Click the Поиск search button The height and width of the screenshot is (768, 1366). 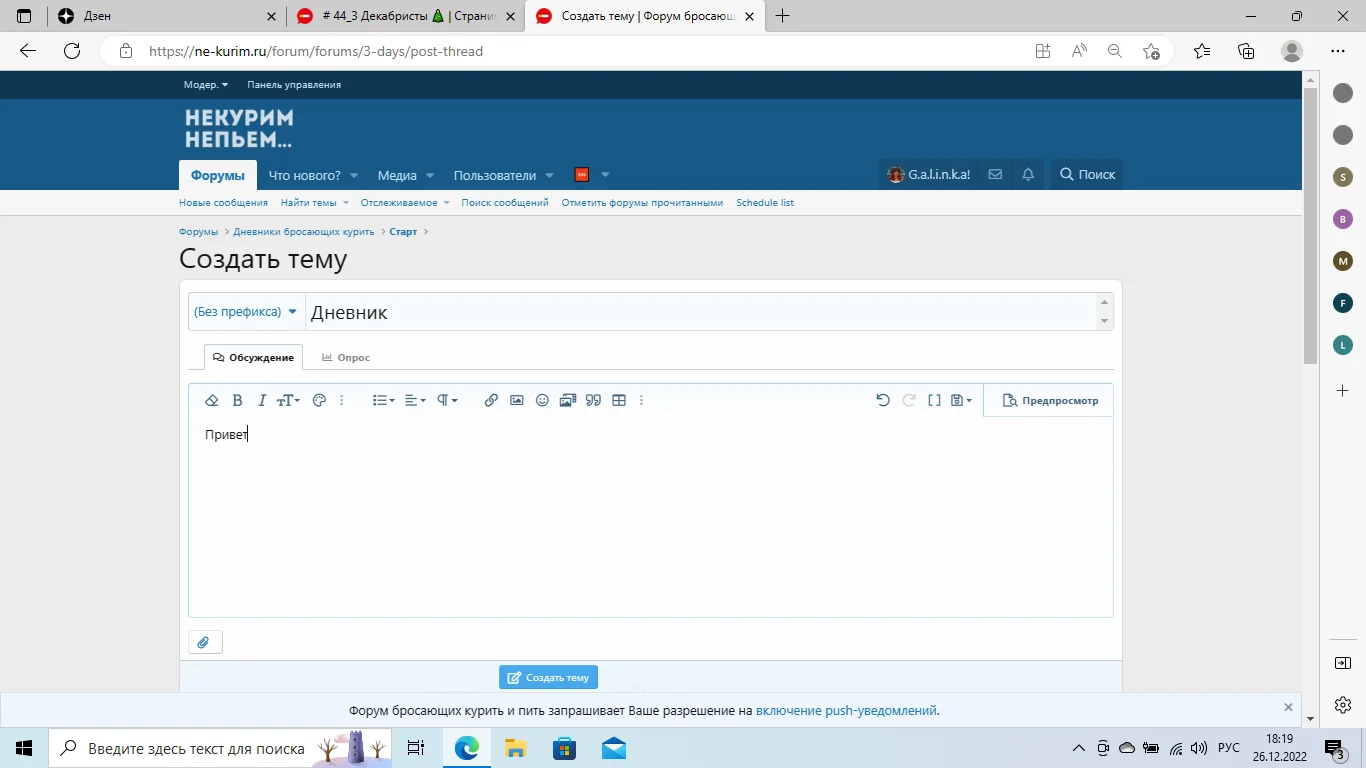pyautogui.click(x=1087, y=174)
